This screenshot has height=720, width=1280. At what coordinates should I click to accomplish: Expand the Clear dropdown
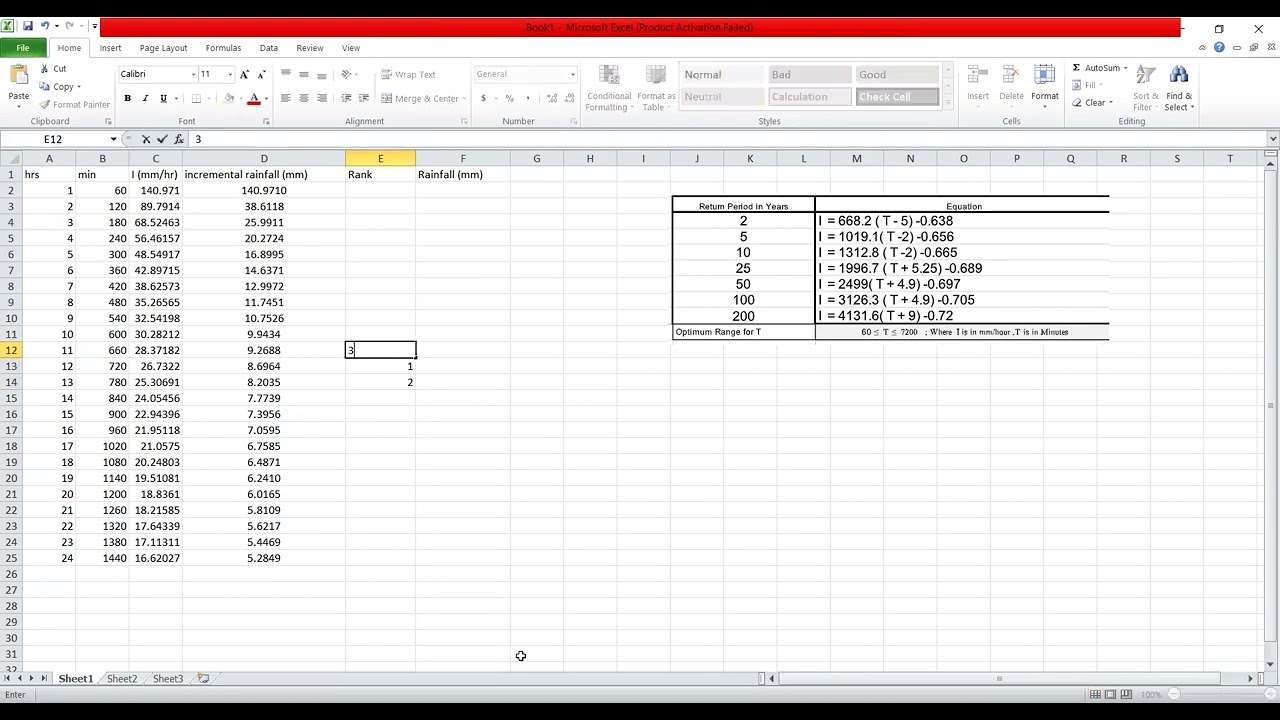(x=1111, y=103)
